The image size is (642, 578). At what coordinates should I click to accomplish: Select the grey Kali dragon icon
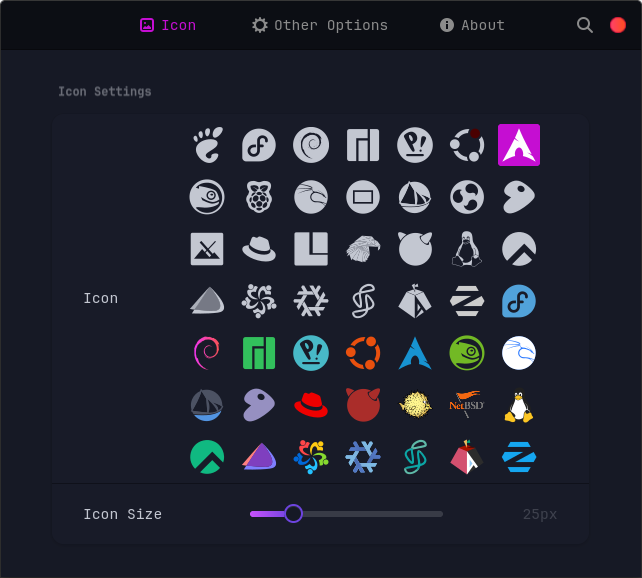coord(311,197)
